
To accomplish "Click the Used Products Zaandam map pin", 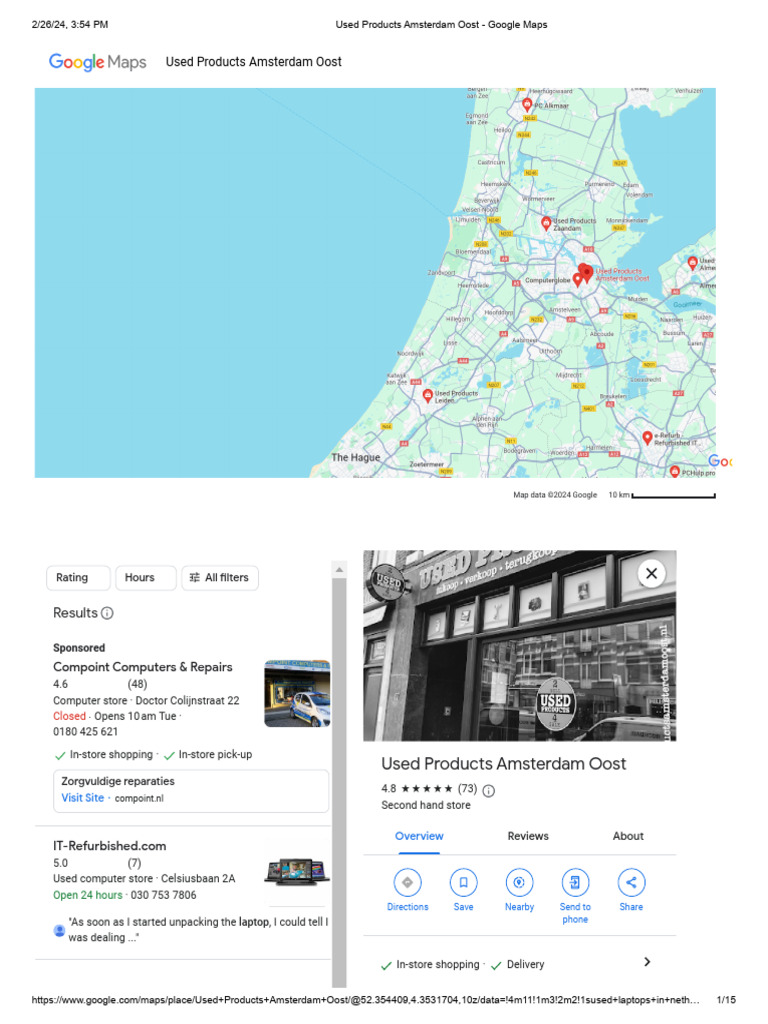I will (547, 224).
